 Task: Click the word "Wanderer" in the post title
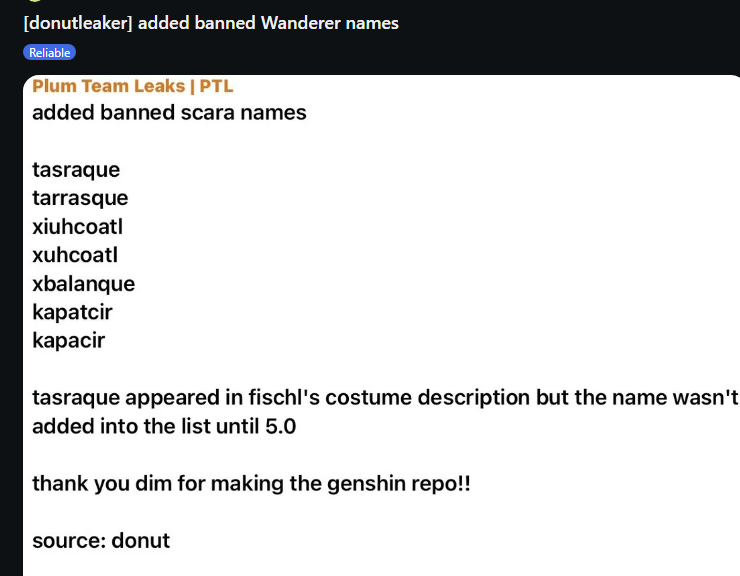pyautogui.click(x=302, y=23)
